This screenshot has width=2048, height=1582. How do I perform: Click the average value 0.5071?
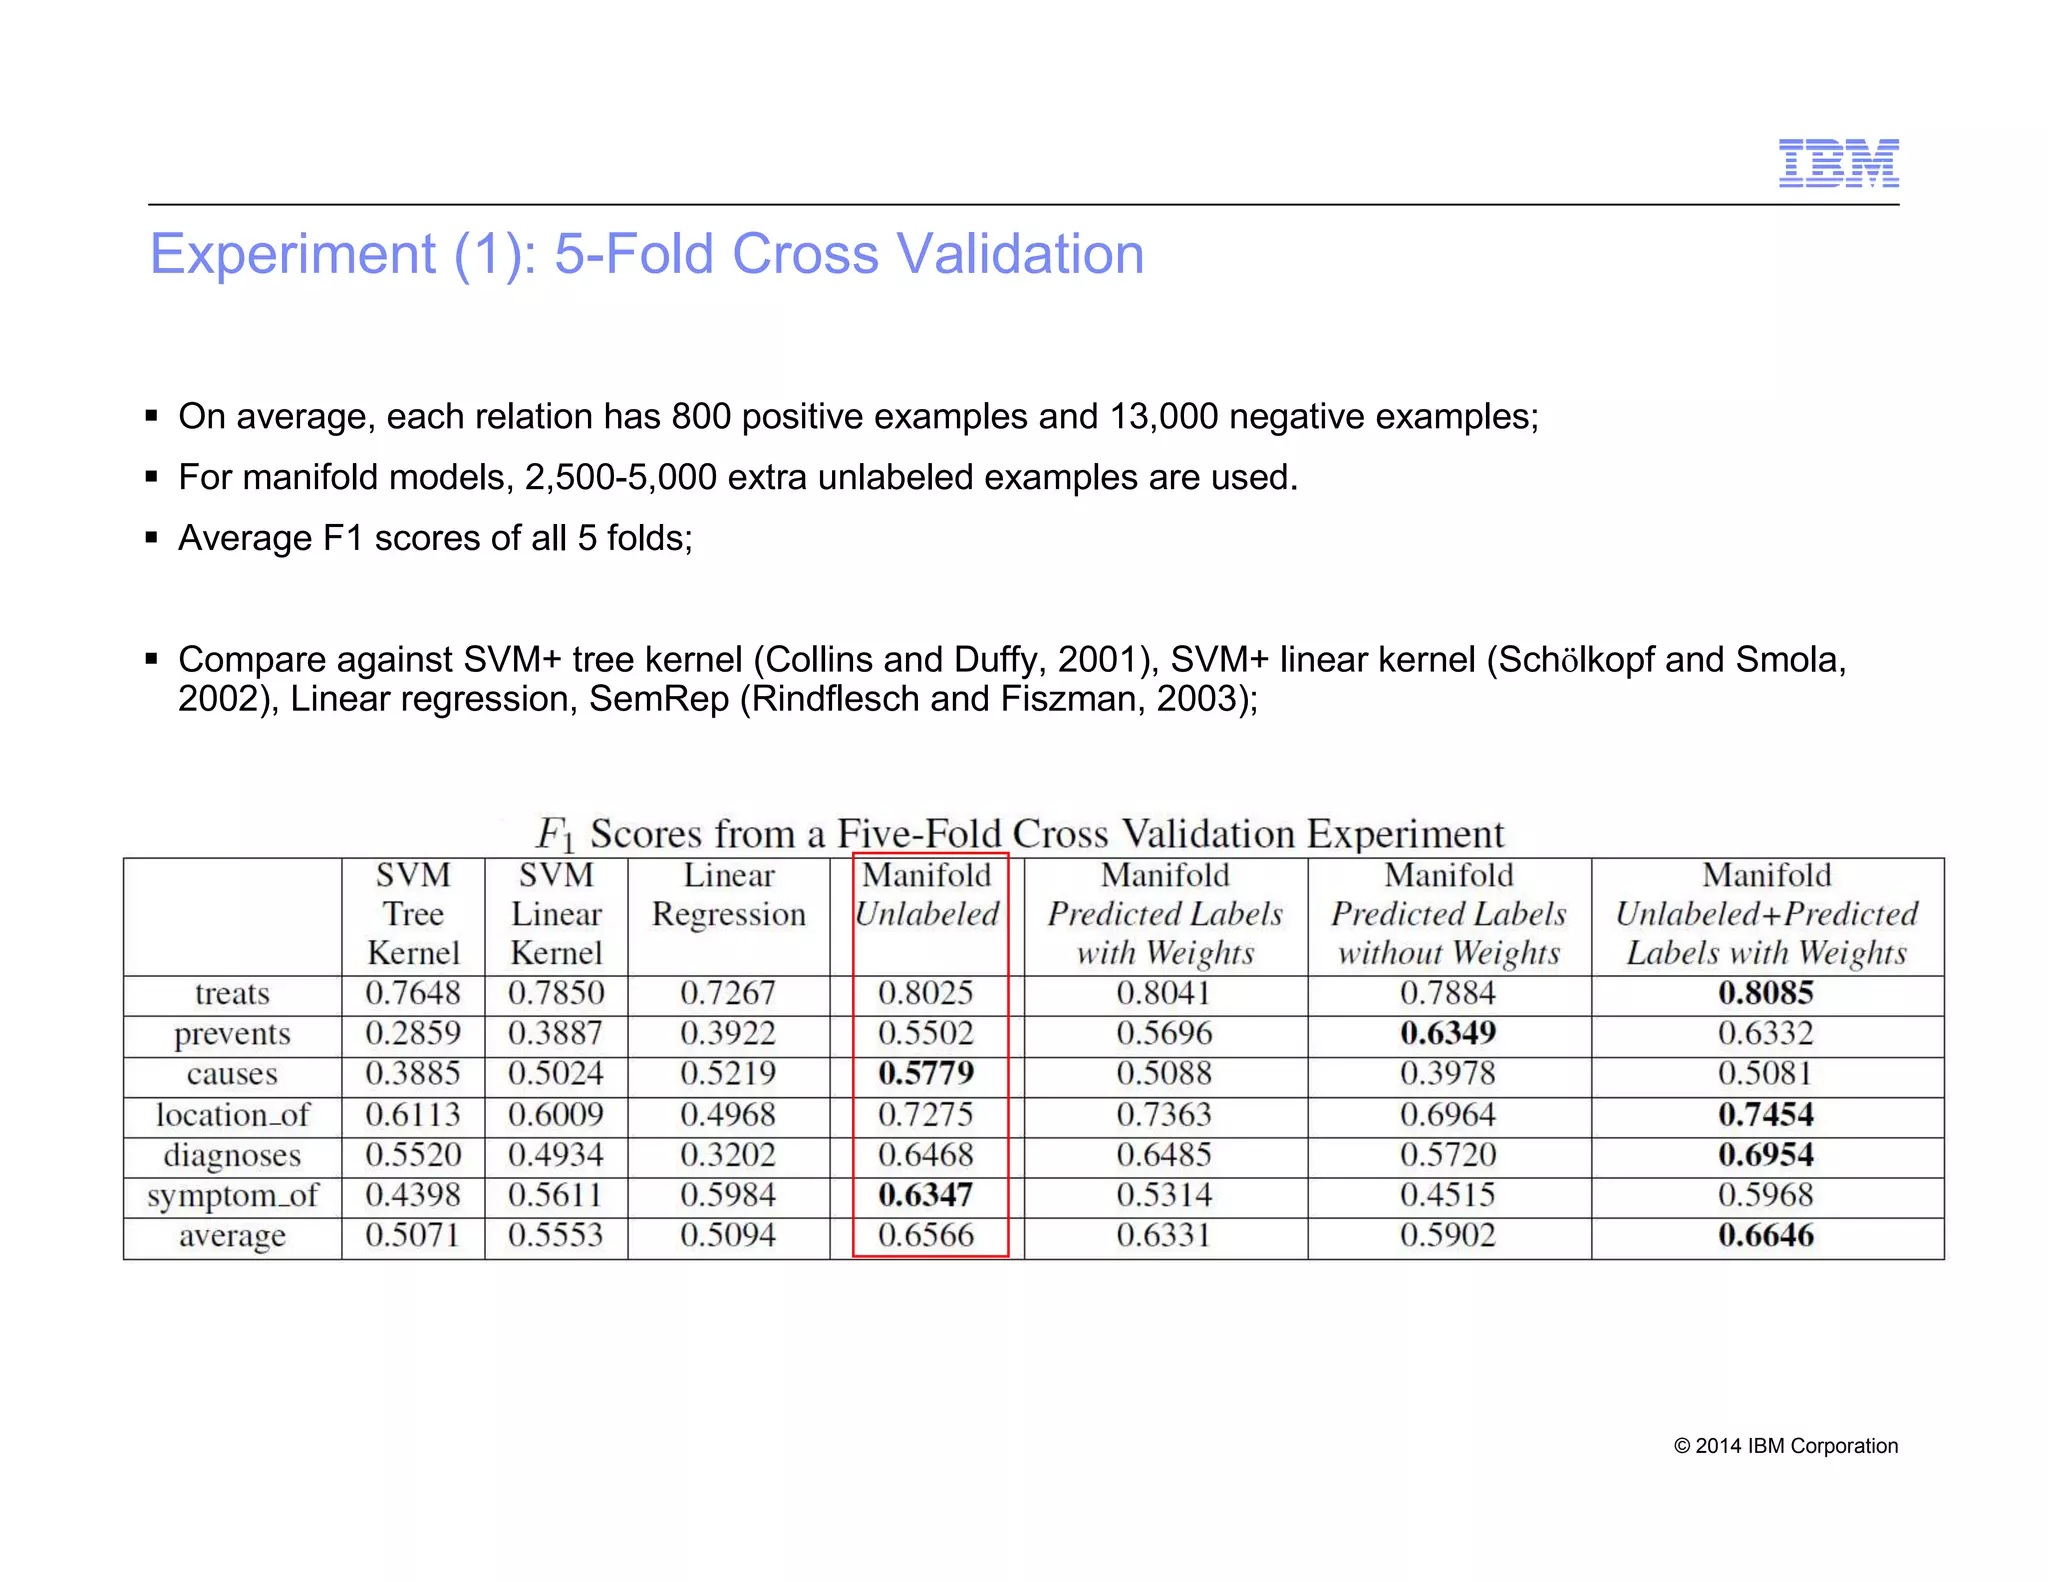(413, 1235)
